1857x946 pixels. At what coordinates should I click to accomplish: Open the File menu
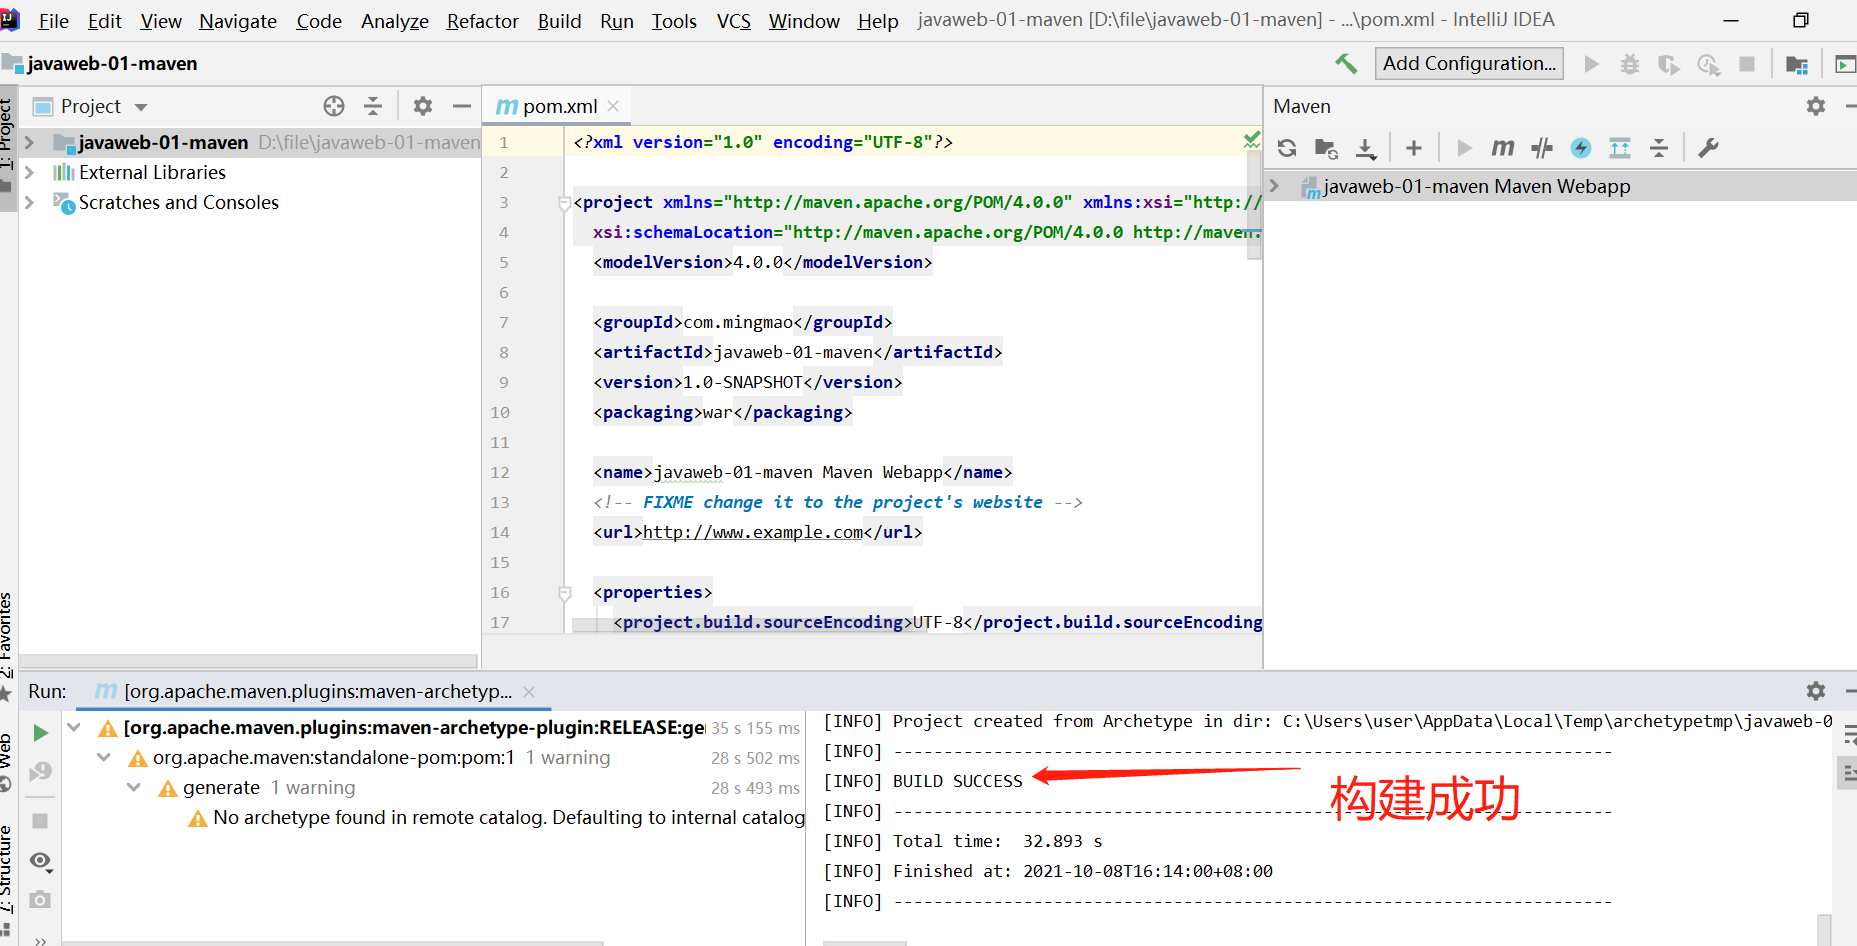[x=53, y=21]
